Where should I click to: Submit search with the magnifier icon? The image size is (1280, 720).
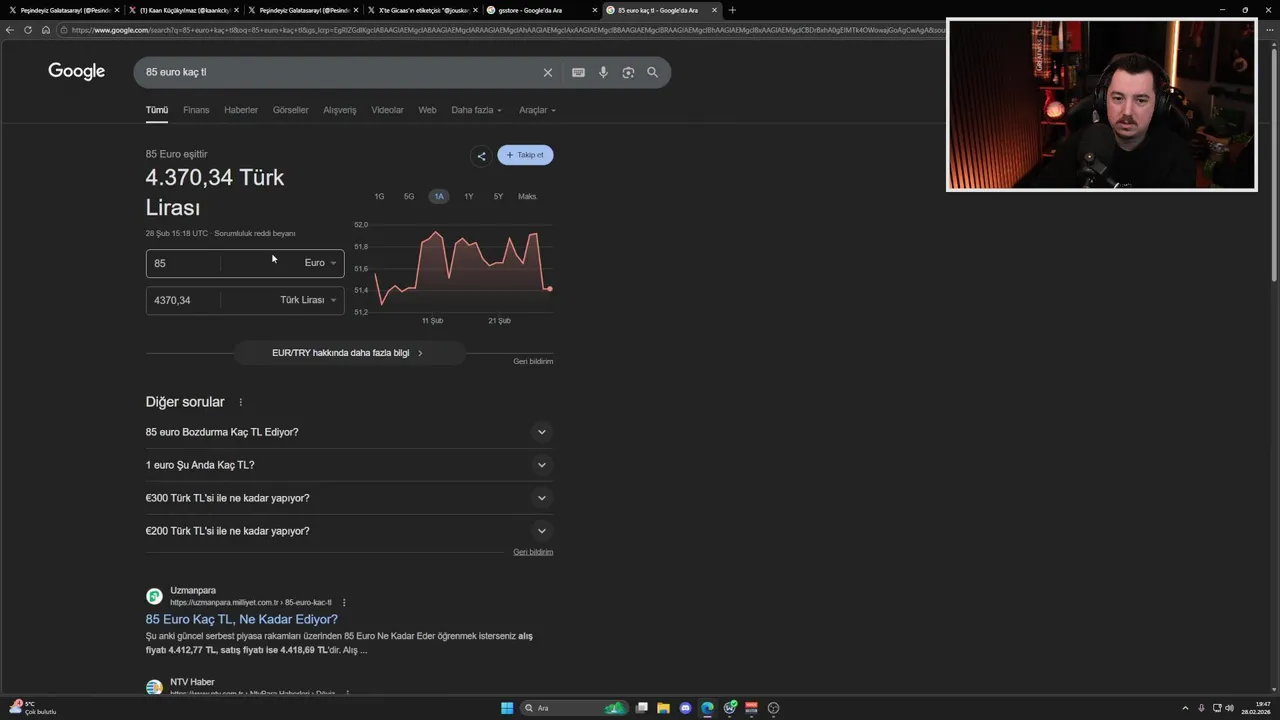click(x=652, y=72)
